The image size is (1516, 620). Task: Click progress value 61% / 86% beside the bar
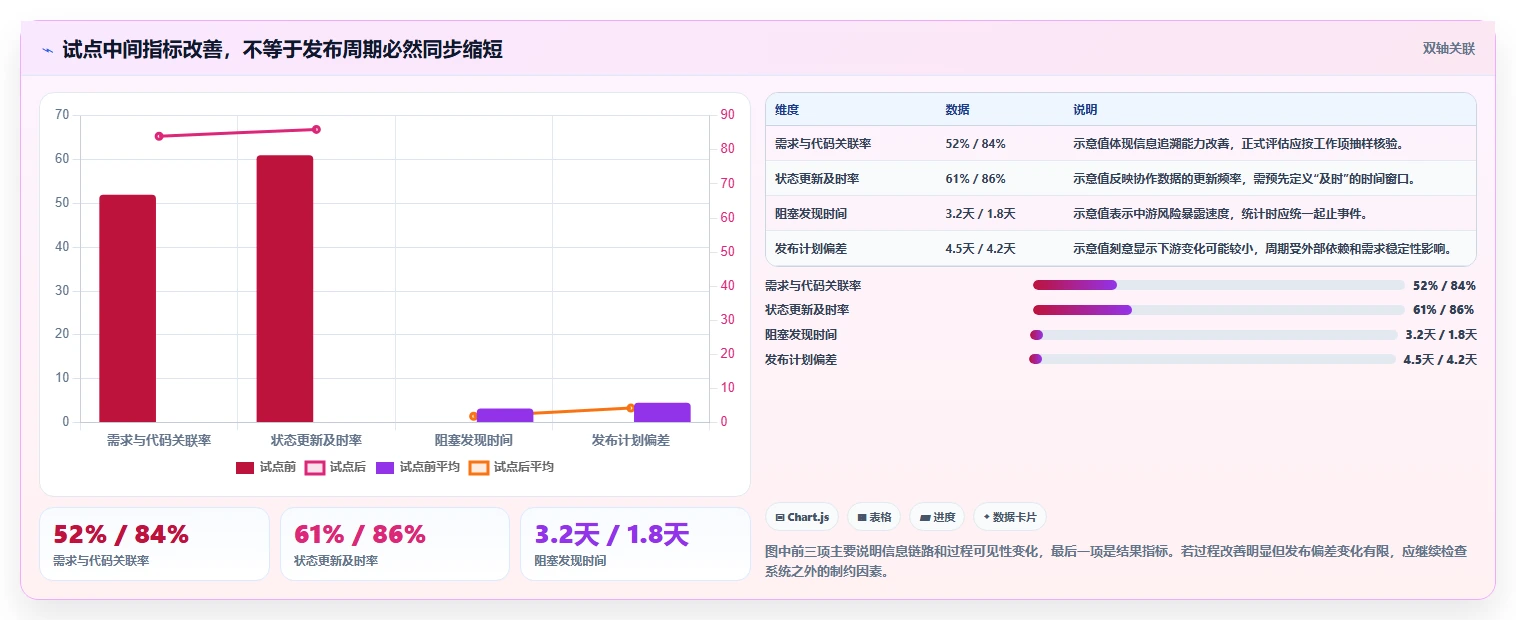(1444, 310)
